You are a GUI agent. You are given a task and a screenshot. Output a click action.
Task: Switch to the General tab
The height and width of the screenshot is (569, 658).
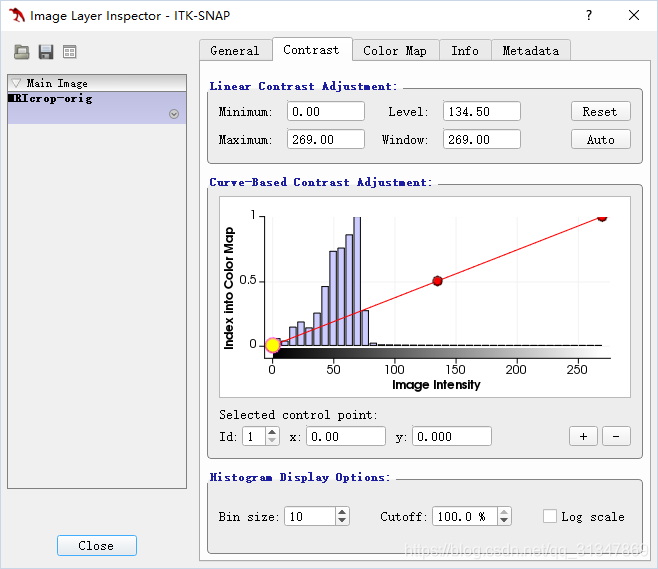pyautogui.click(x=235, y=51)
